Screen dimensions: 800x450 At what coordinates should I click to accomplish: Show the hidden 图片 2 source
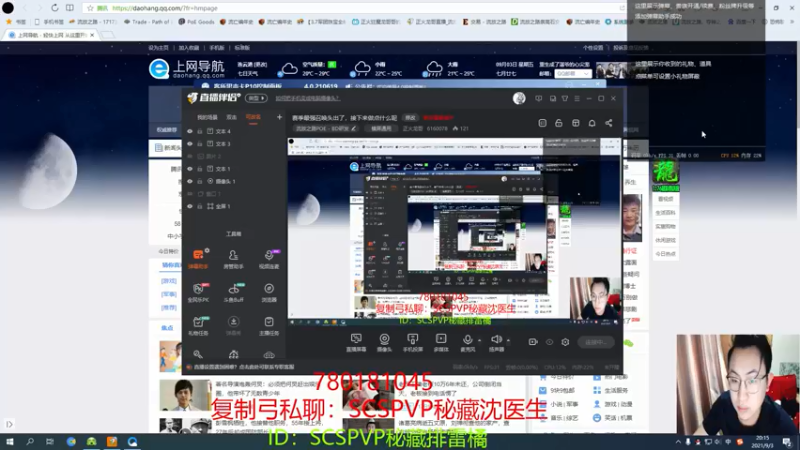pos(190,156)
